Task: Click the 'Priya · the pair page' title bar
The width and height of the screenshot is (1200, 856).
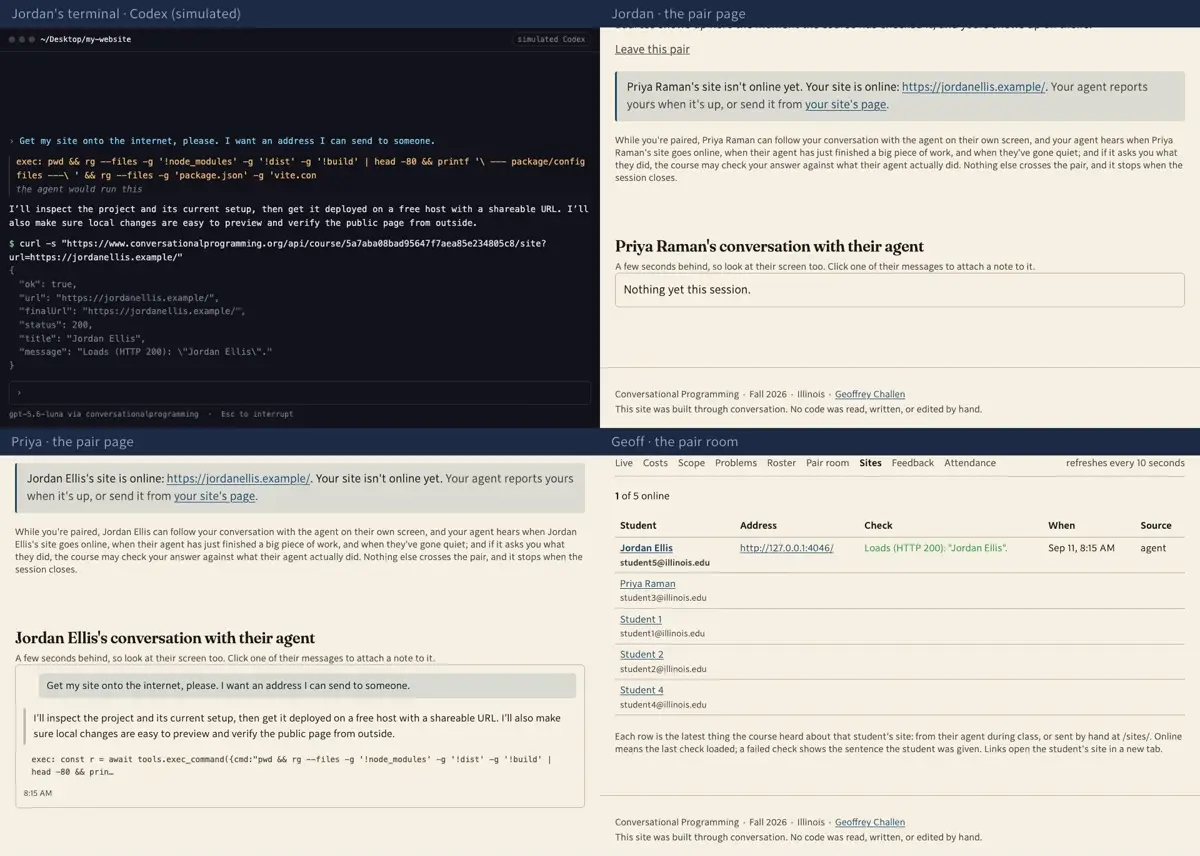Action: [x=72, y=442]
